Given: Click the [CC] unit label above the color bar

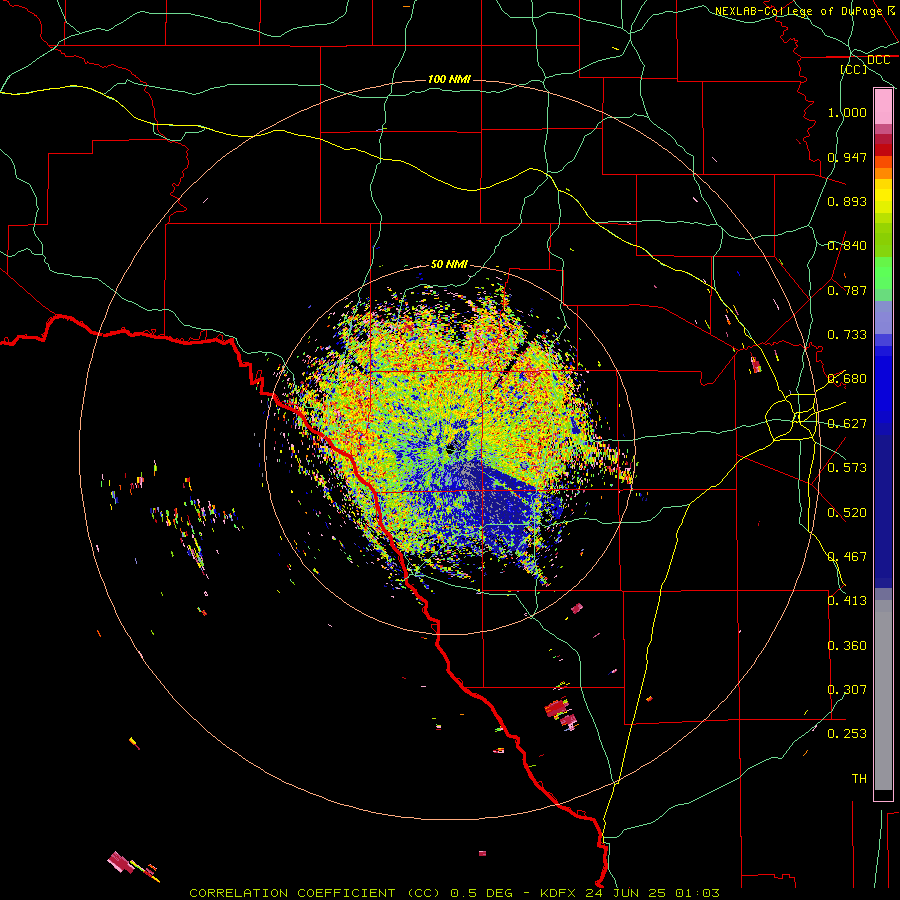Looking at the screenshot, I should coord(854,69).
